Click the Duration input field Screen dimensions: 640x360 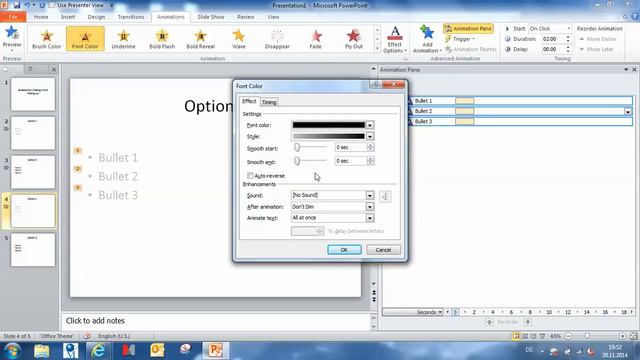553,39
